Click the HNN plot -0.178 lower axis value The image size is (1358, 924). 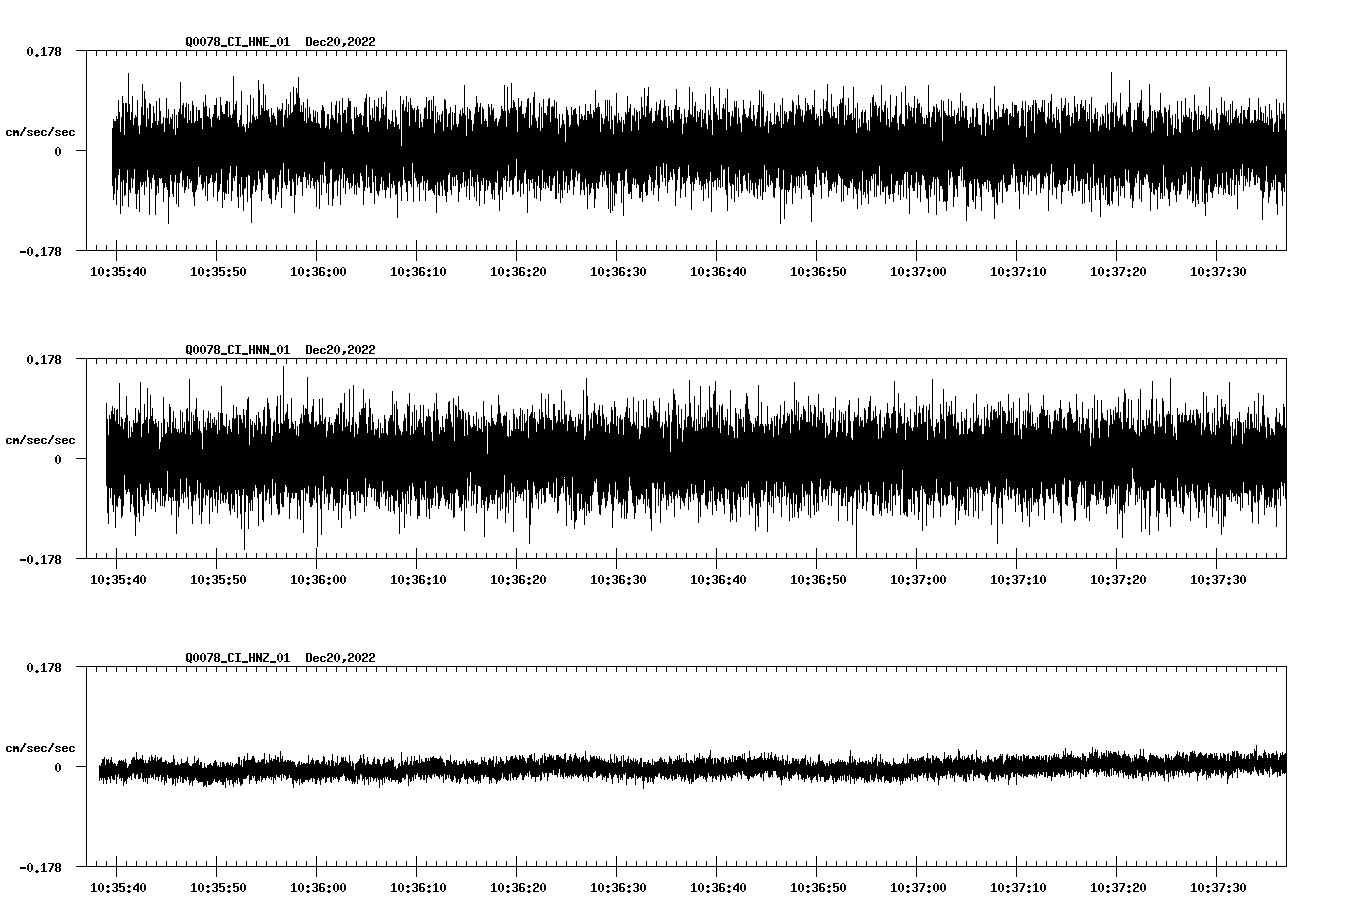40,560
